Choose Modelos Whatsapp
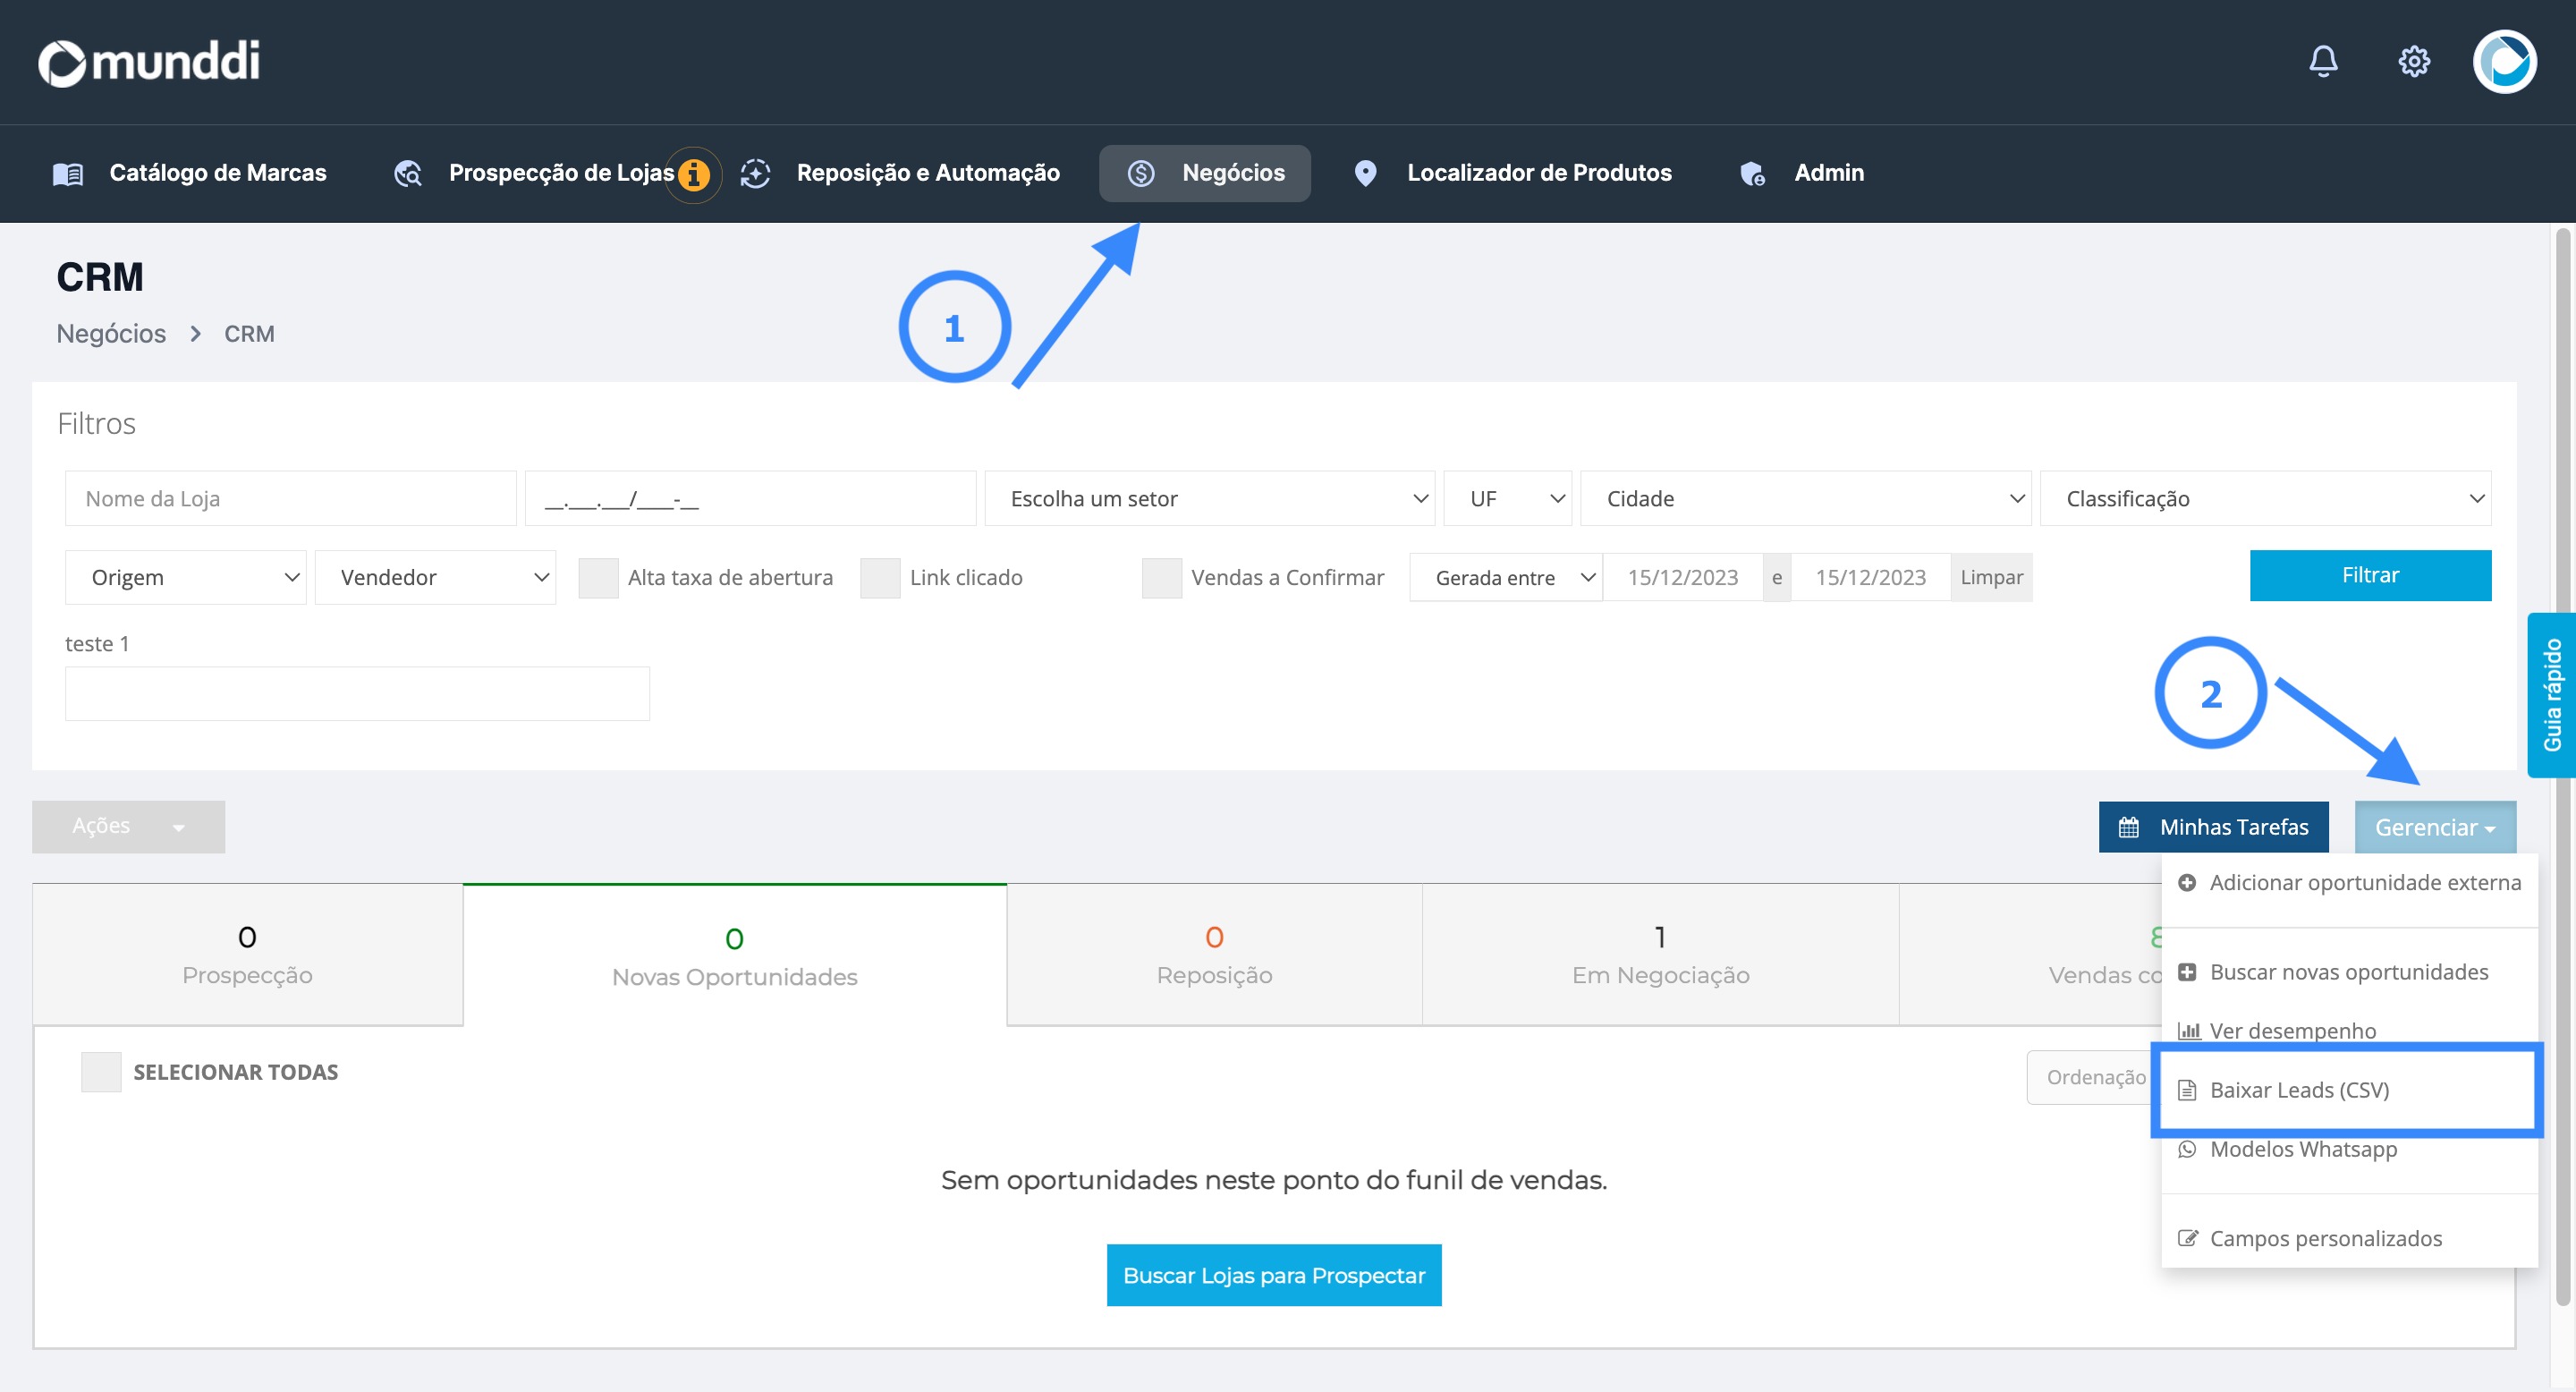The height and width of the screenshot is (1392, 2576). 2349,1151
